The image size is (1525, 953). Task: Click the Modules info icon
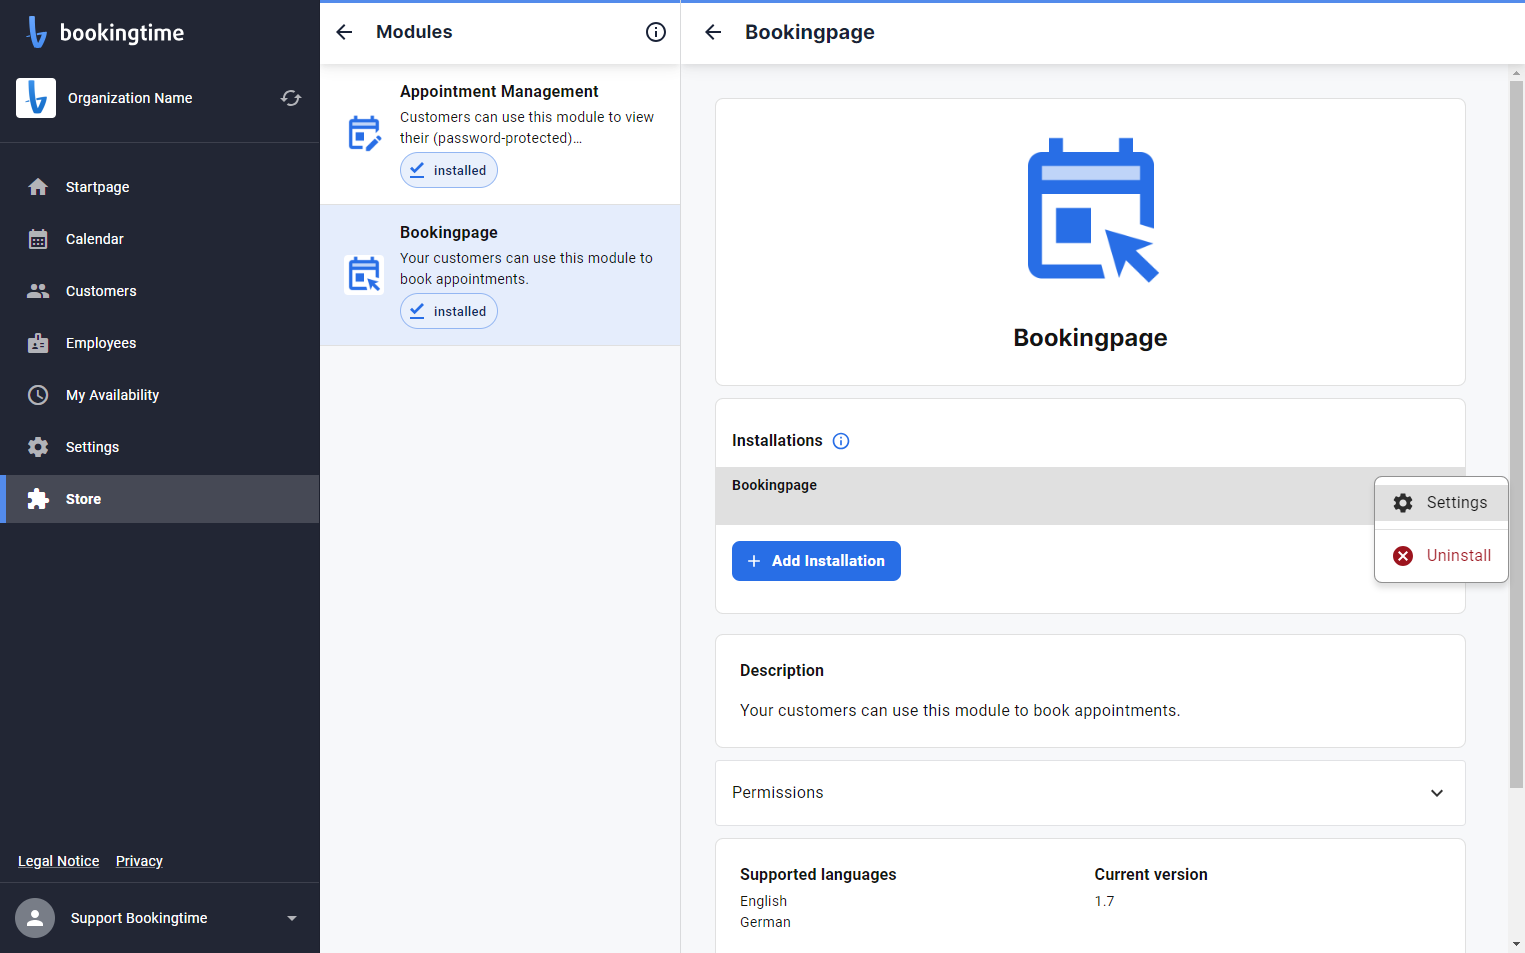[x=656, y=32]
